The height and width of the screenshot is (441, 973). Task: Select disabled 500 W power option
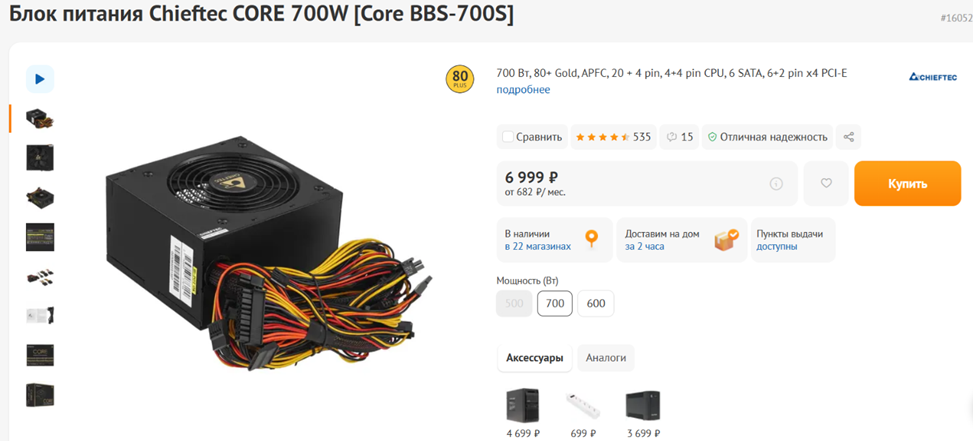pos(514,303)
